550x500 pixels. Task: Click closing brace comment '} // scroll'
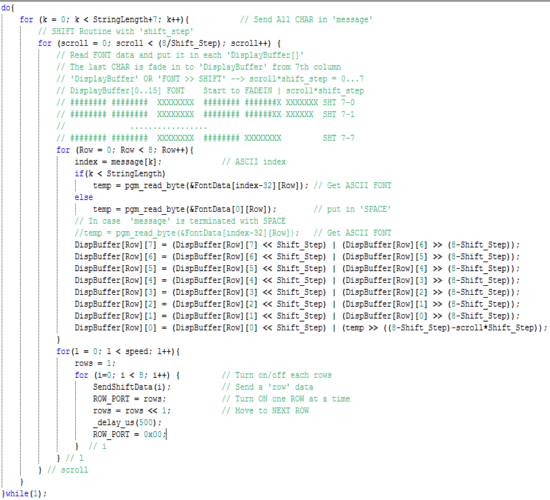tap(63, 470)
